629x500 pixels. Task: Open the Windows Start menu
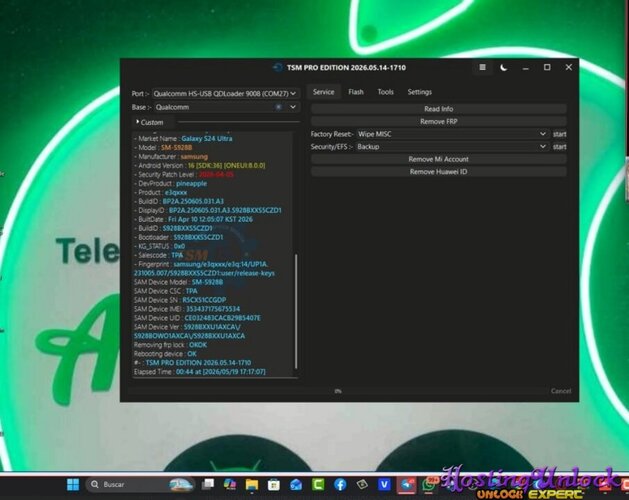click(x=73, y=484)
